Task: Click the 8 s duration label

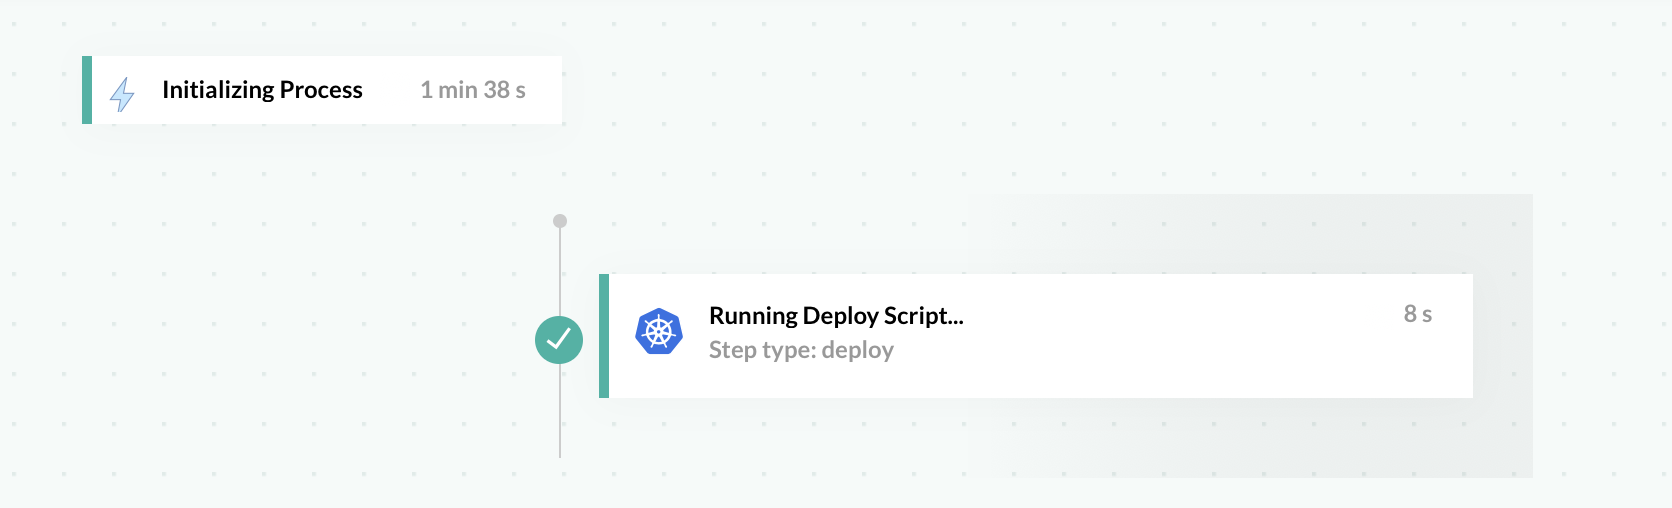Action: pos(1417,314)
